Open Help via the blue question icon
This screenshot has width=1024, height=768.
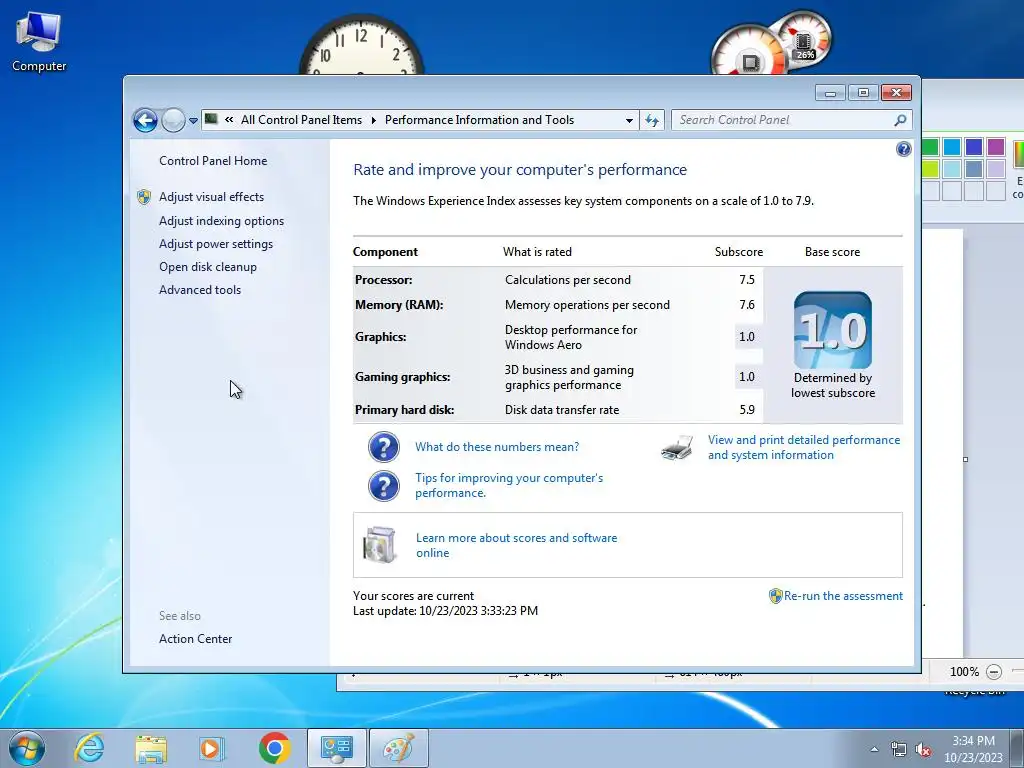903,150
